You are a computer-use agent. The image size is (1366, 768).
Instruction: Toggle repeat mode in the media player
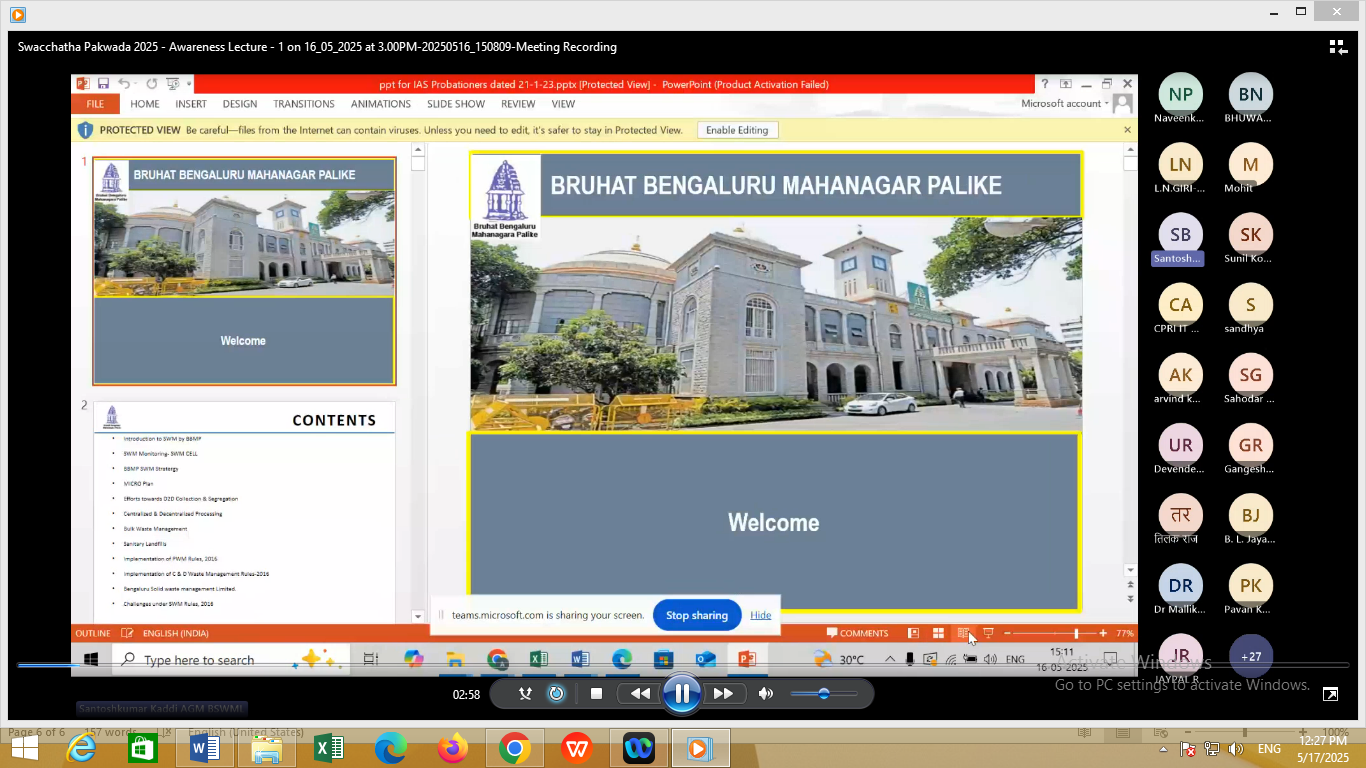tap(557, 693)
